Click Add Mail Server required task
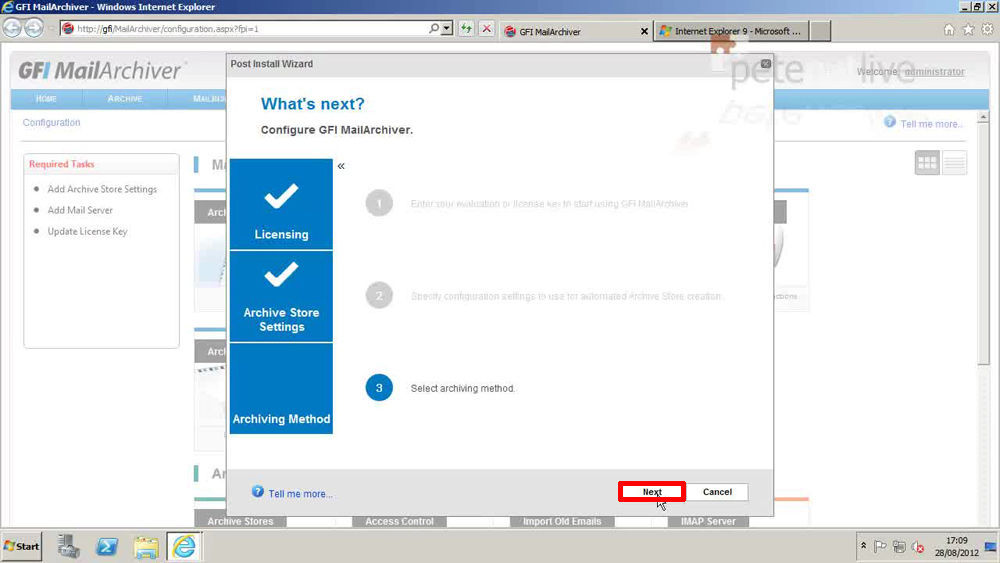Screen dimensions: 1000x563 [80, 210]
